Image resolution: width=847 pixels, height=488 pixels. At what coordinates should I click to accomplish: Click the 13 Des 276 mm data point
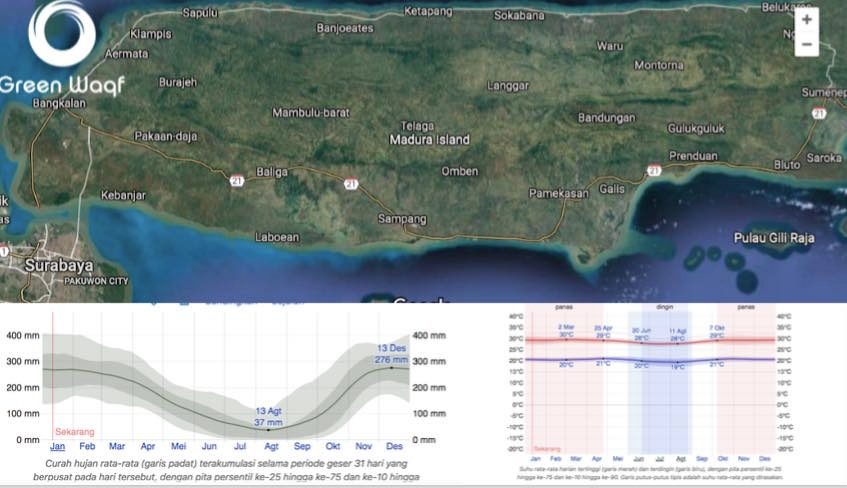tap(391, 368)
